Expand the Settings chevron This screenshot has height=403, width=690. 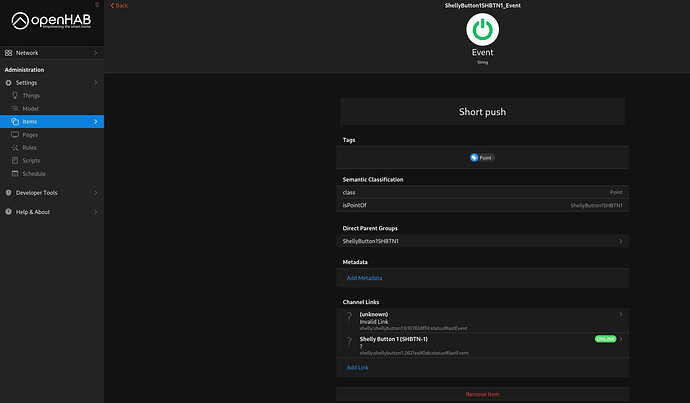tap(95, 83)
